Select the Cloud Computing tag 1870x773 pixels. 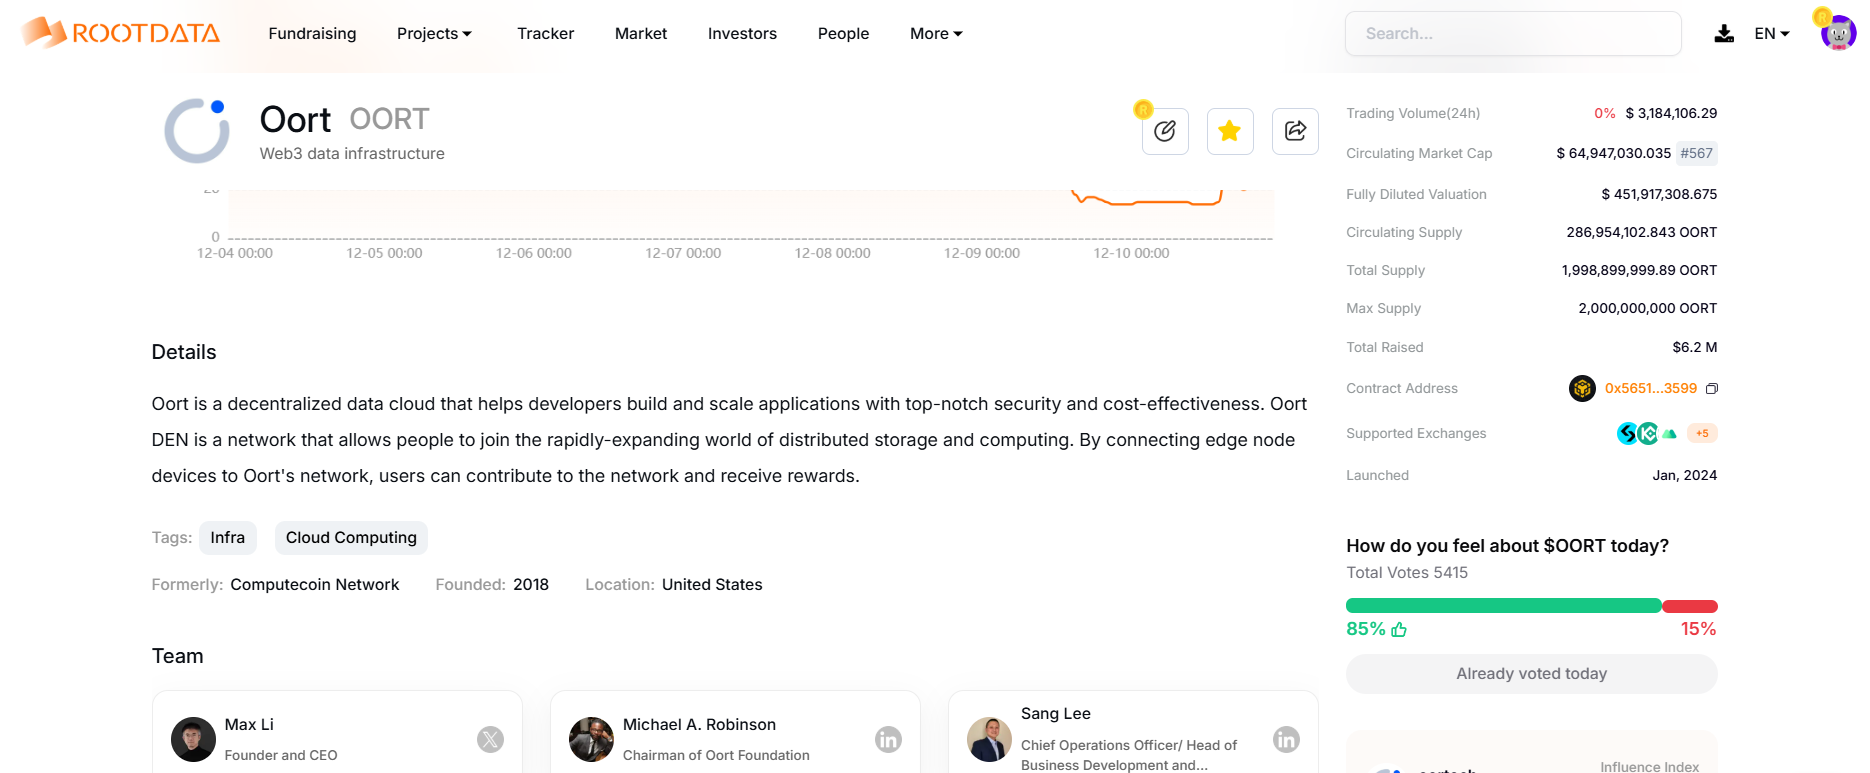point(351,537)
